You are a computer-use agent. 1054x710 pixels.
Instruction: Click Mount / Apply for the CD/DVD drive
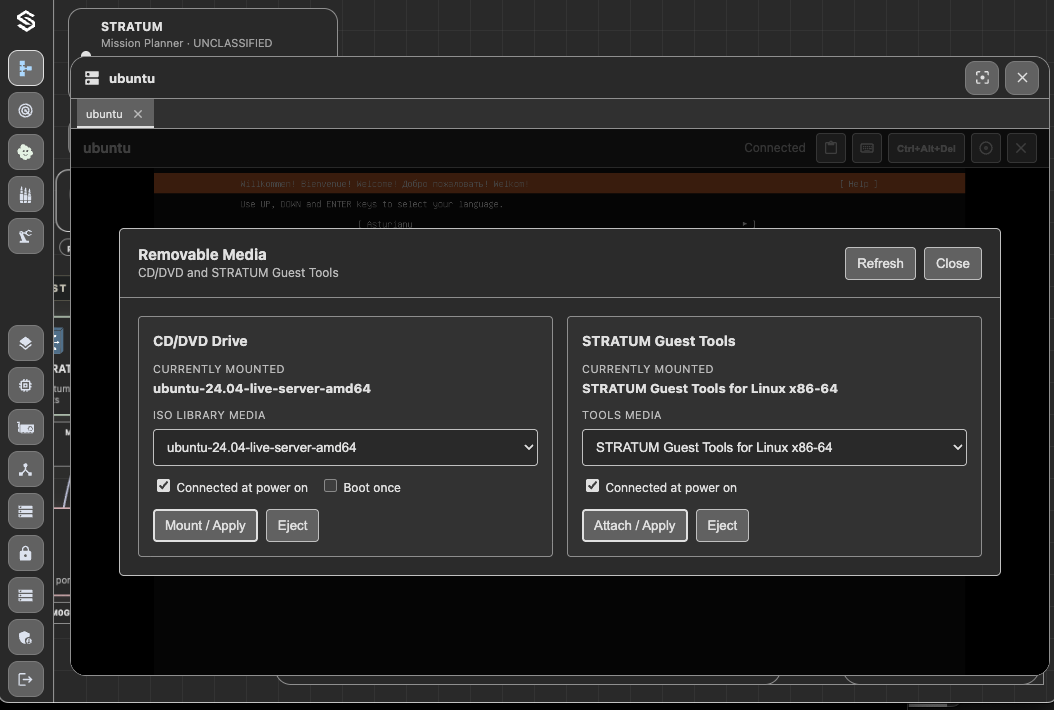[x=205, y=525]
